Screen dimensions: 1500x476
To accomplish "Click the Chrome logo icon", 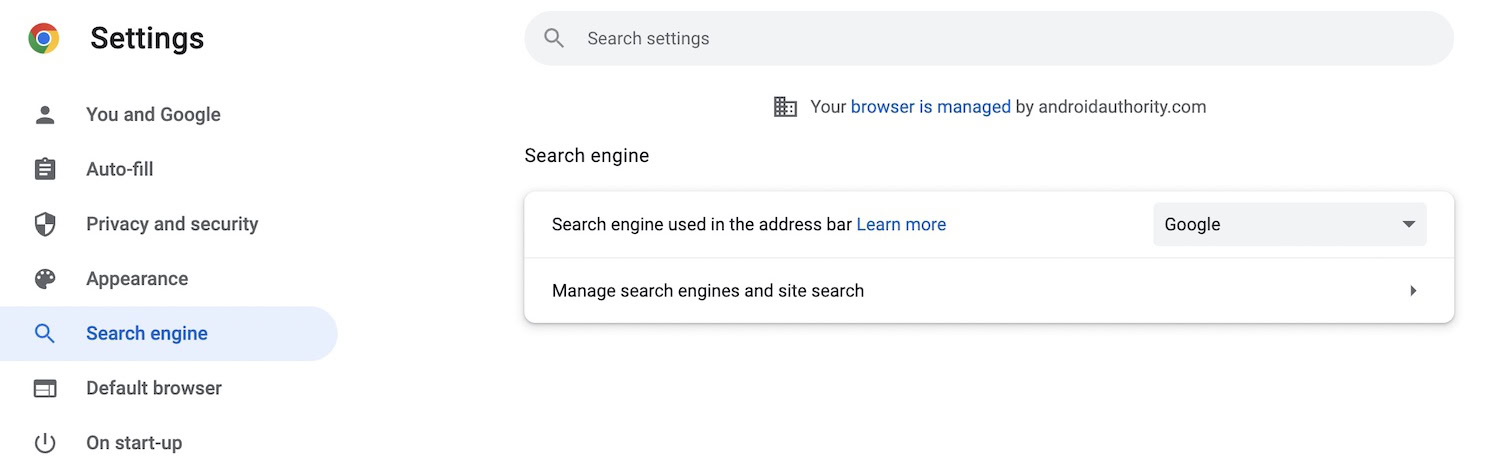I will 44,39.
